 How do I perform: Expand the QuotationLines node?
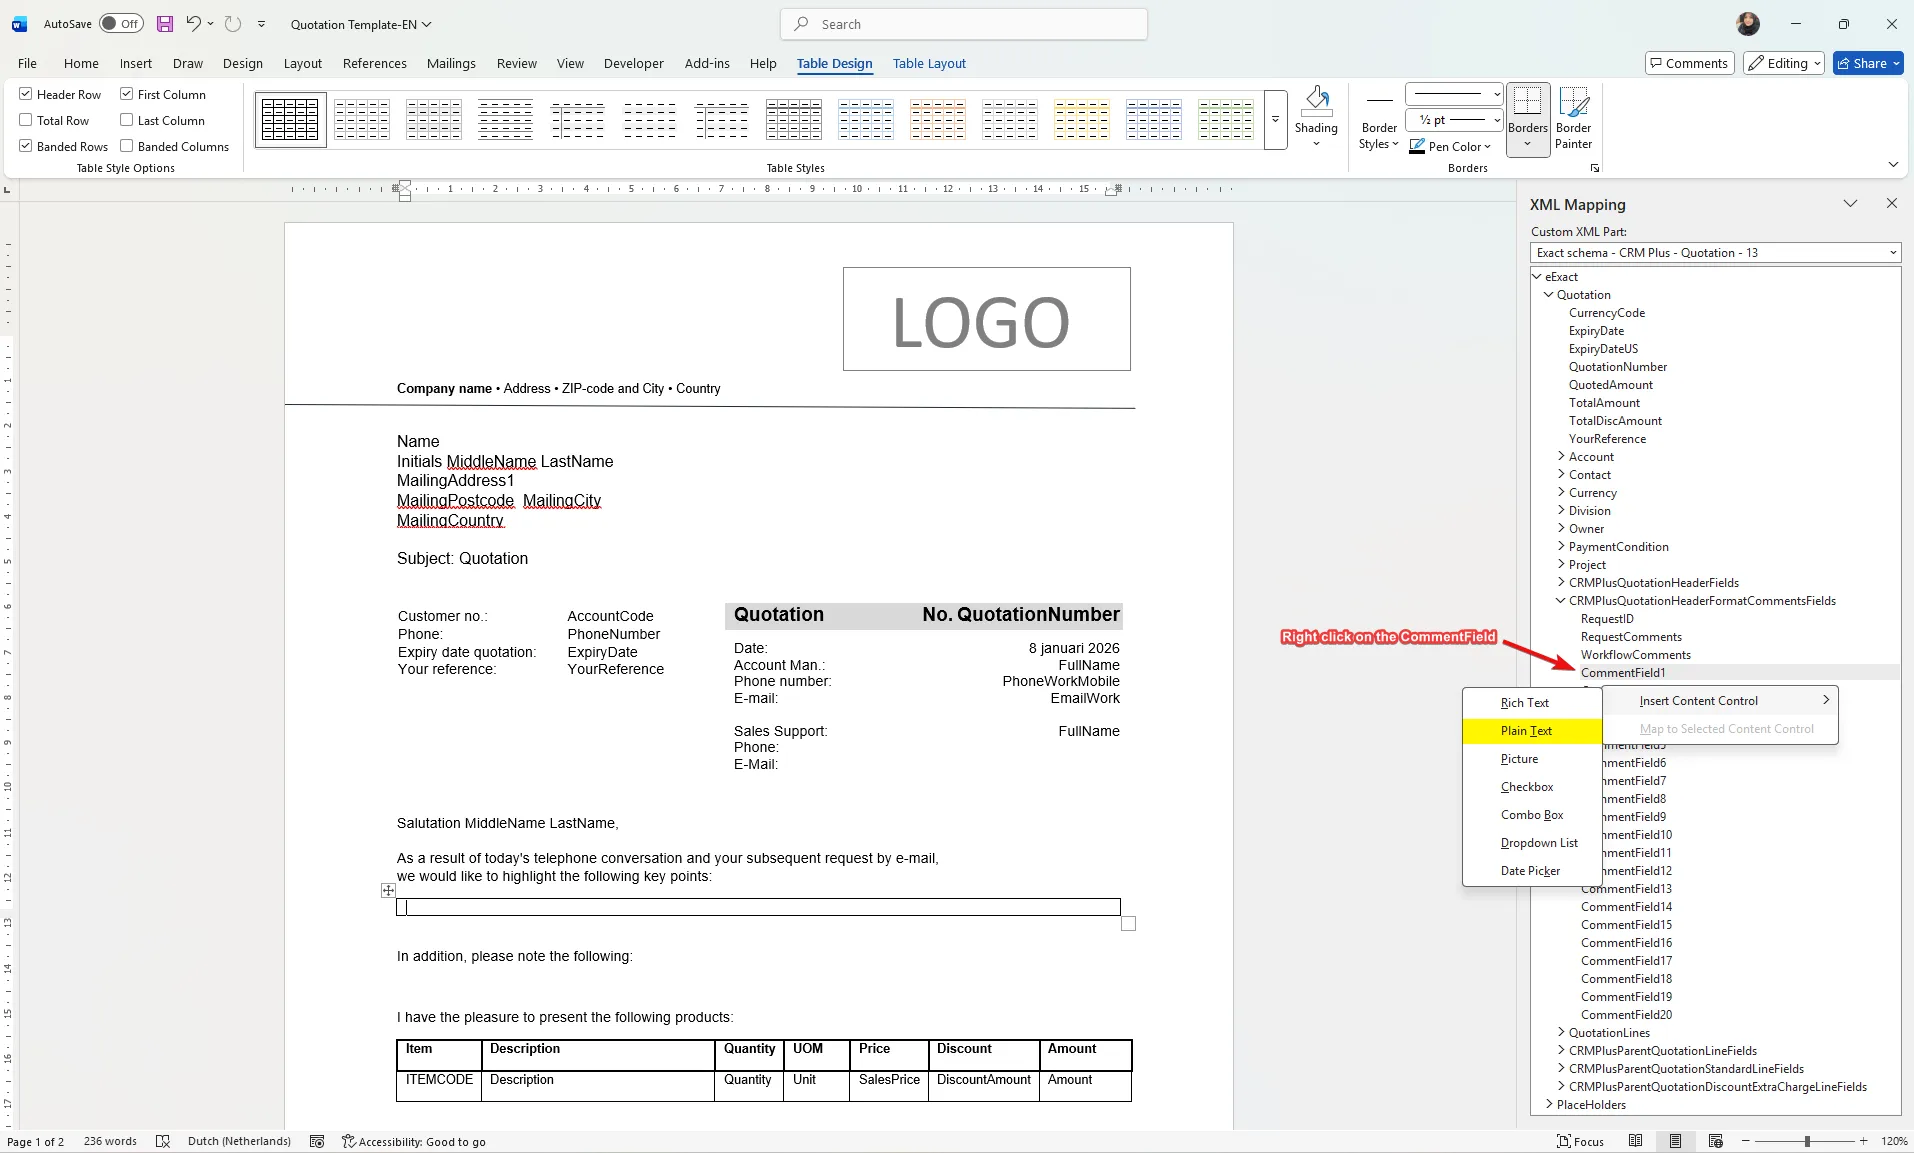pyautogui.click(x=1561, y=1033)
